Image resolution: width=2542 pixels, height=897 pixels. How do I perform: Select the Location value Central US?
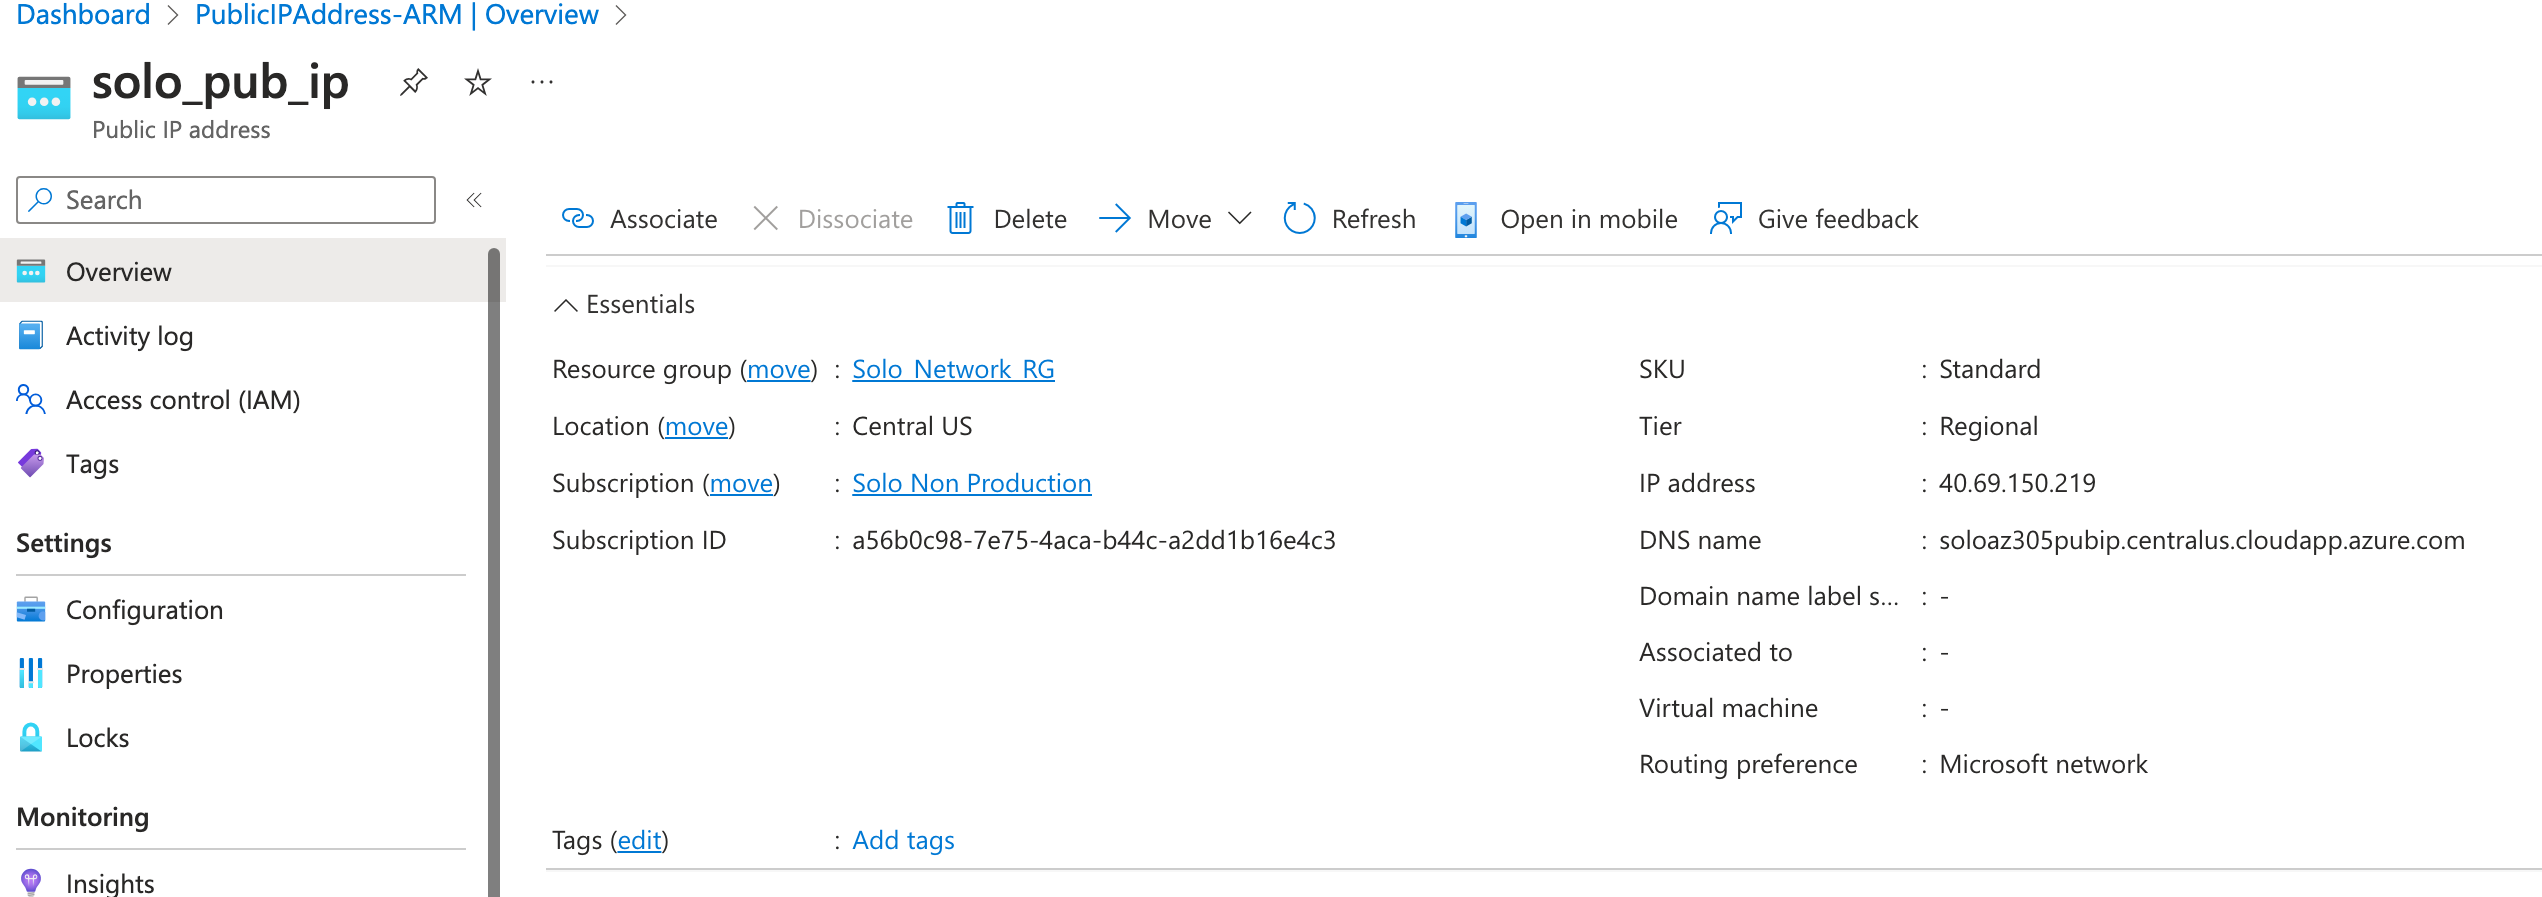912,426
